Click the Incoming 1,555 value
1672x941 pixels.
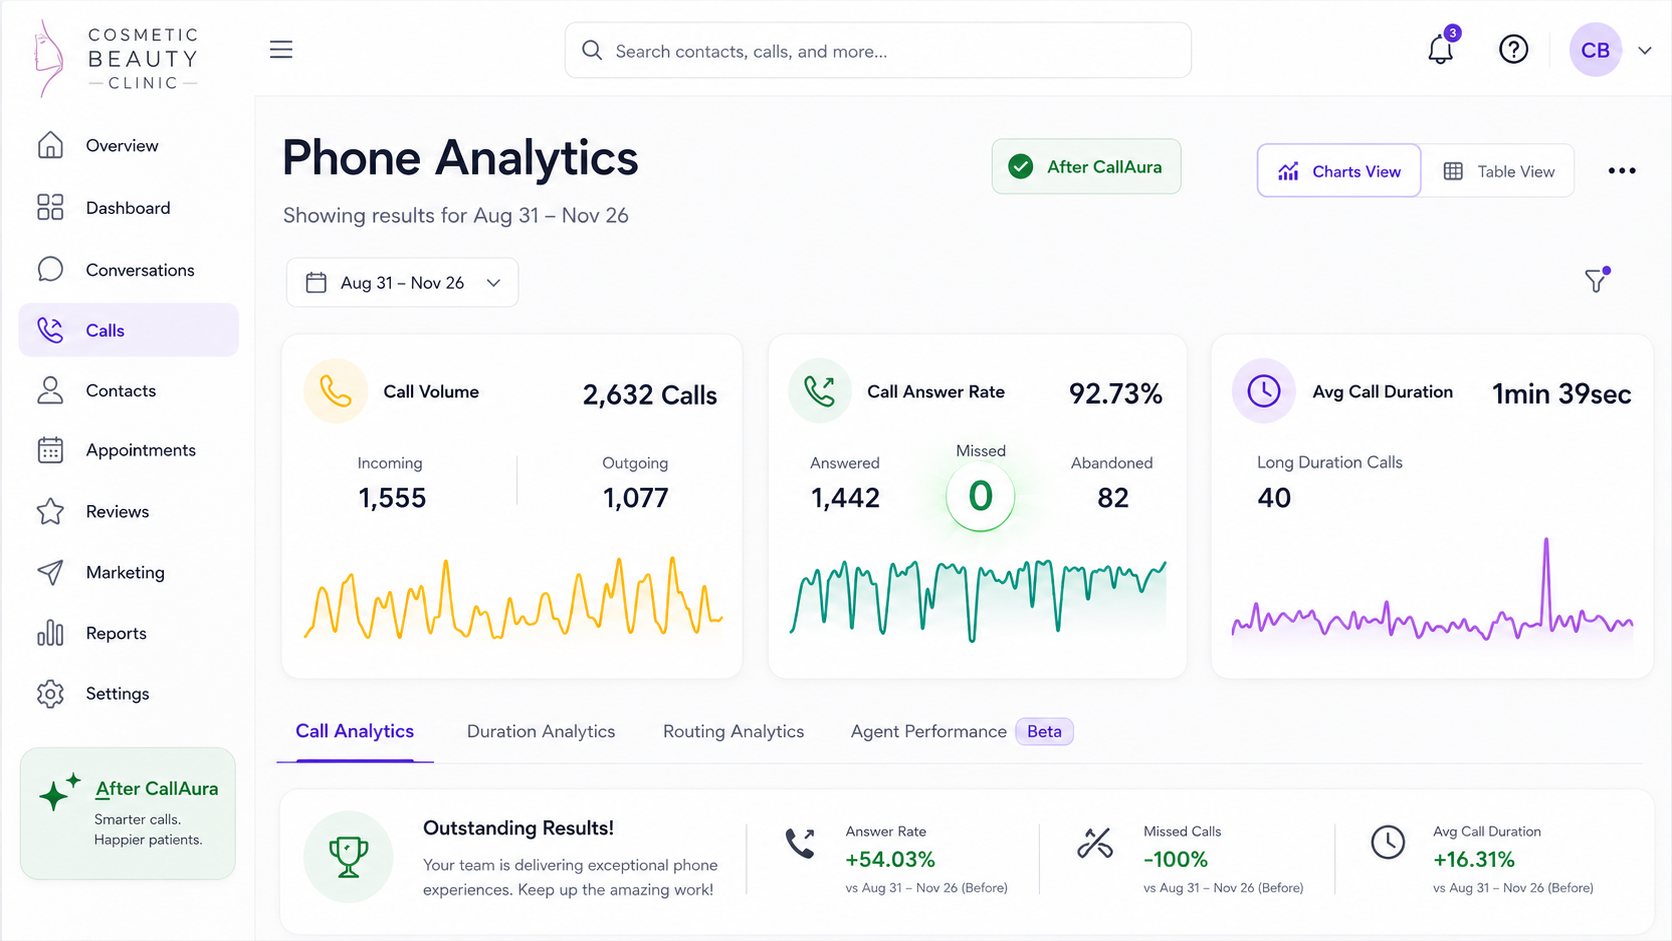point(392,498)
